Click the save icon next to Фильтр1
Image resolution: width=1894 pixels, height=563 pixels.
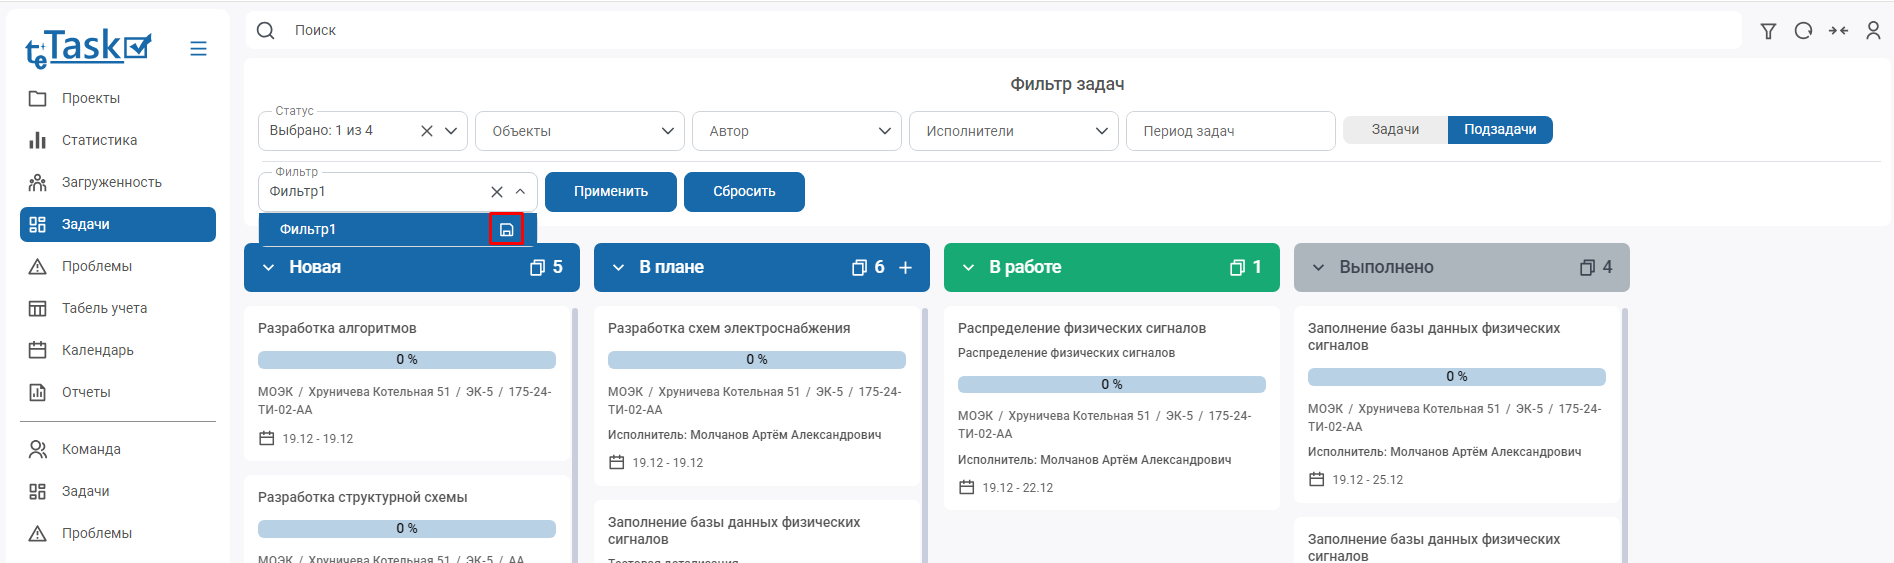pyautogui.click(x=506, y=230)
